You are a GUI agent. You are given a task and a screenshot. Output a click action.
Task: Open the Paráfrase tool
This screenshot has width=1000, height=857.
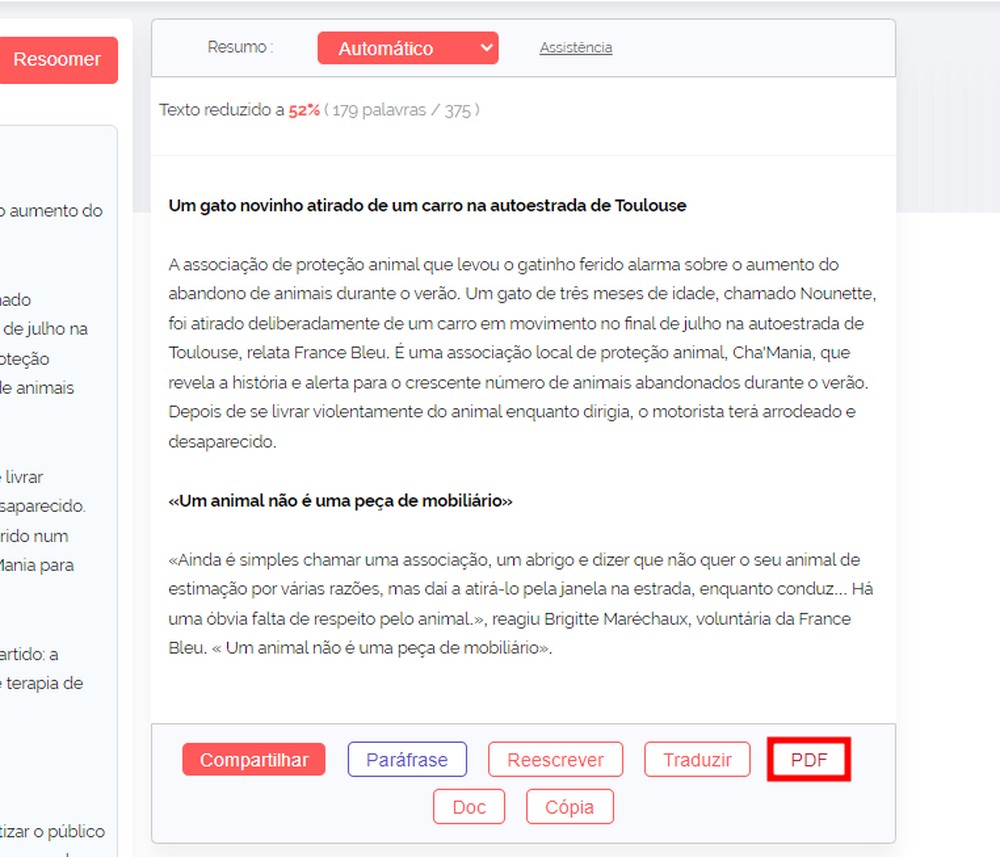pos(407,759)
